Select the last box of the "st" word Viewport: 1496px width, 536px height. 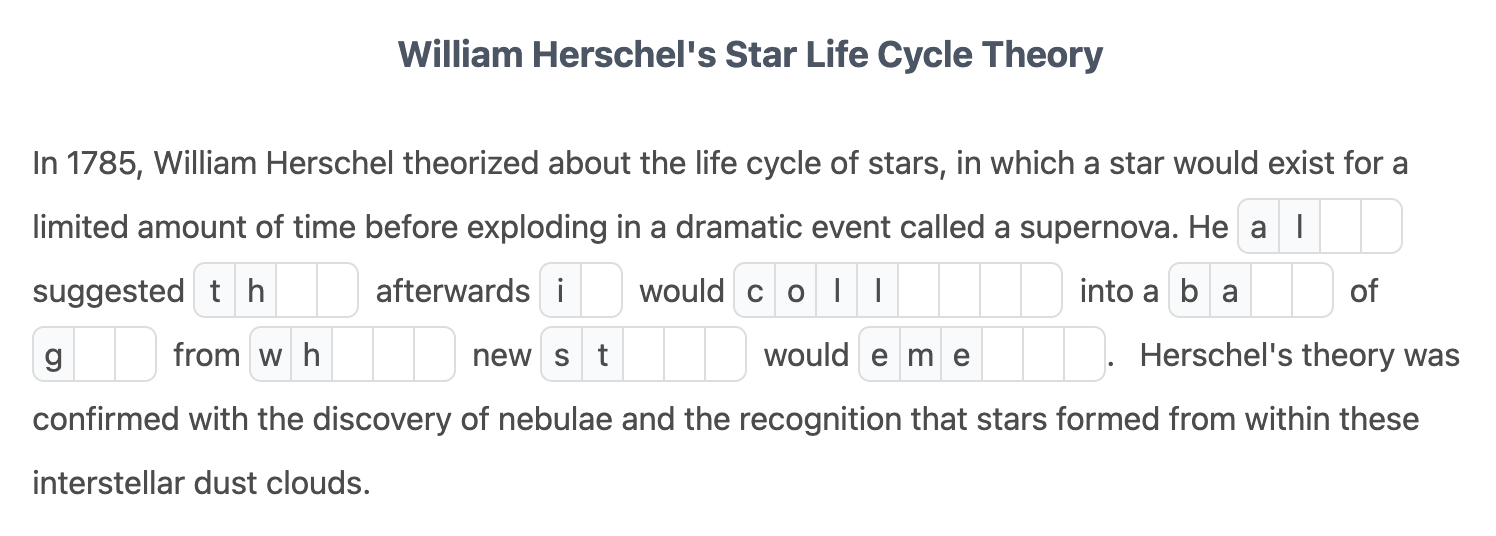point(725,355)
